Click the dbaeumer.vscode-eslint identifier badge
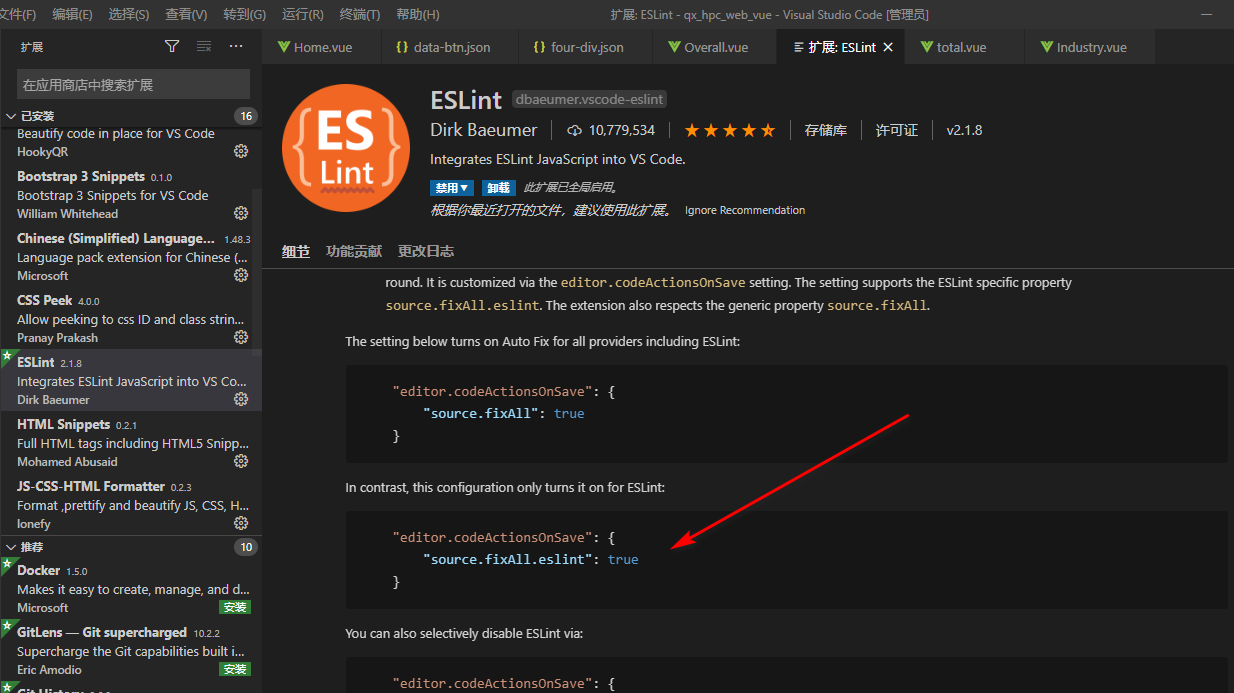The width and height of the screenshot is (1234, 693). 589,99
